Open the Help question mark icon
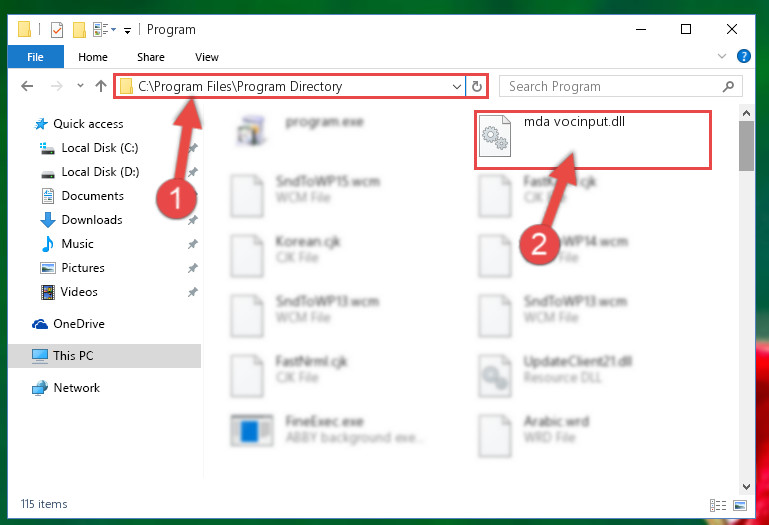Screen dimensions: 769x525 click(743, 56)
